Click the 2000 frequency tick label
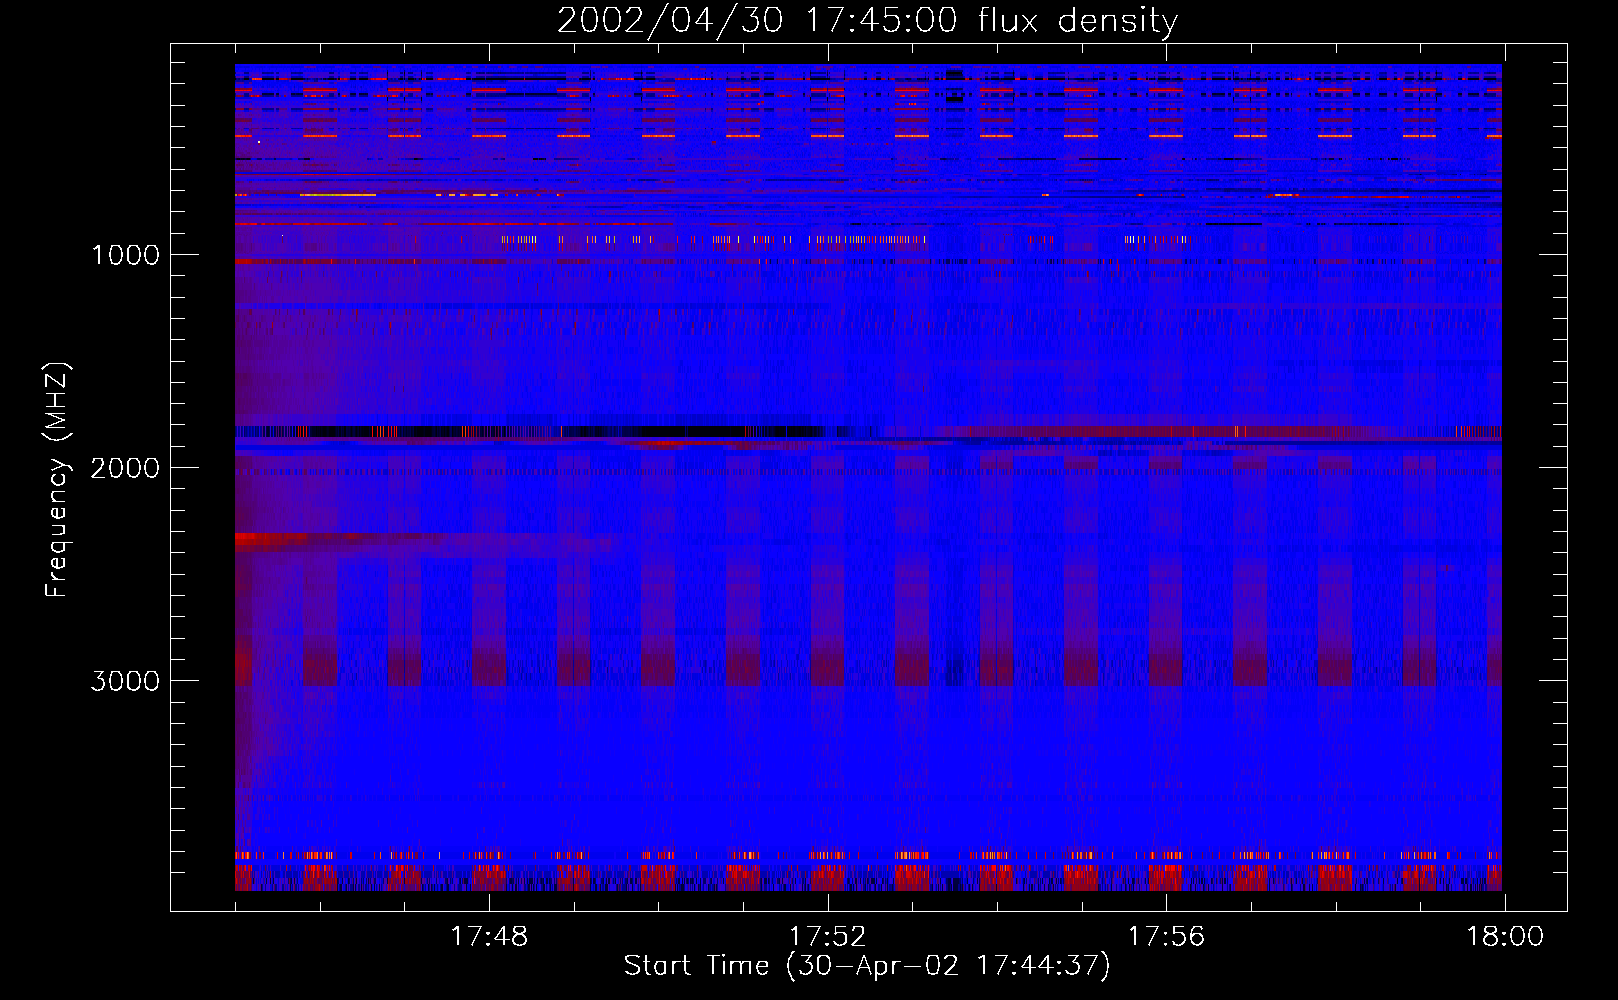This screenshot has height=1000, width=1618. click(125, 468)
